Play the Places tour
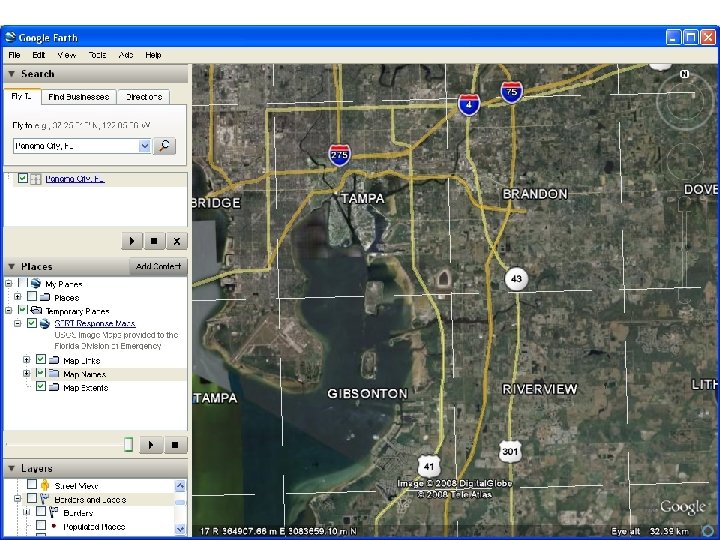The width and height of the screenshot is (720, 540). [x=151, y=444]
